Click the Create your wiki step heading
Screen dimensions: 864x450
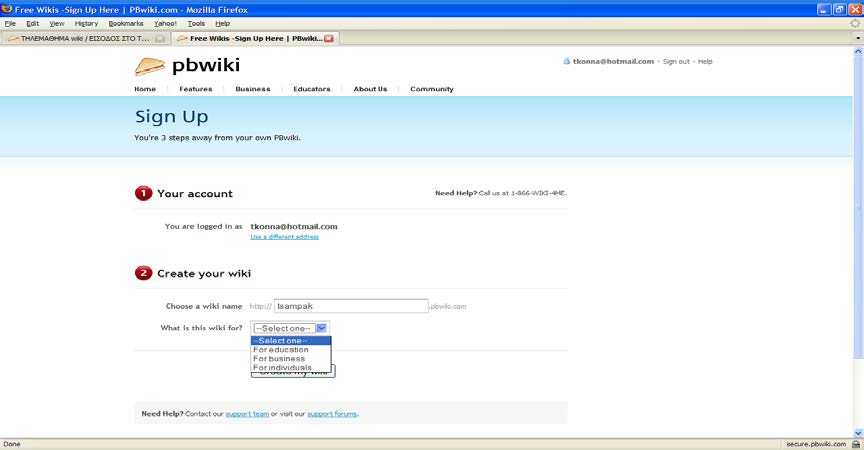204,274
